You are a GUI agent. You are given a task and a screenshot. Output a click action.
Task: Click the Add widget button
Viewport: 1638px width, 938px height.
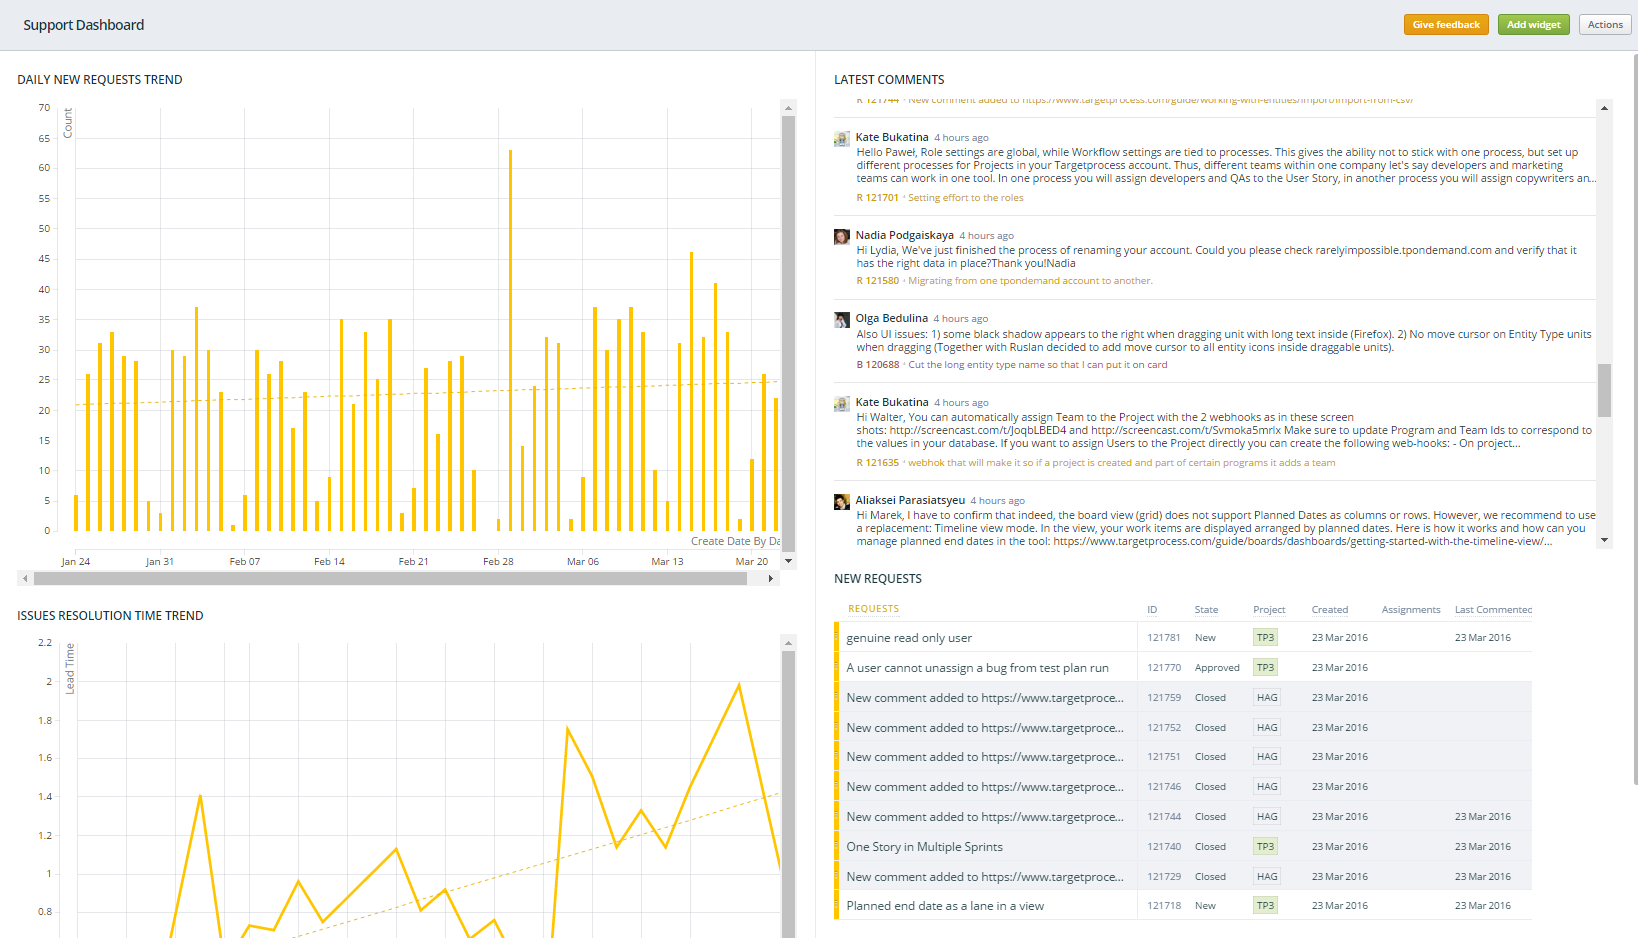click(1533, 25)
